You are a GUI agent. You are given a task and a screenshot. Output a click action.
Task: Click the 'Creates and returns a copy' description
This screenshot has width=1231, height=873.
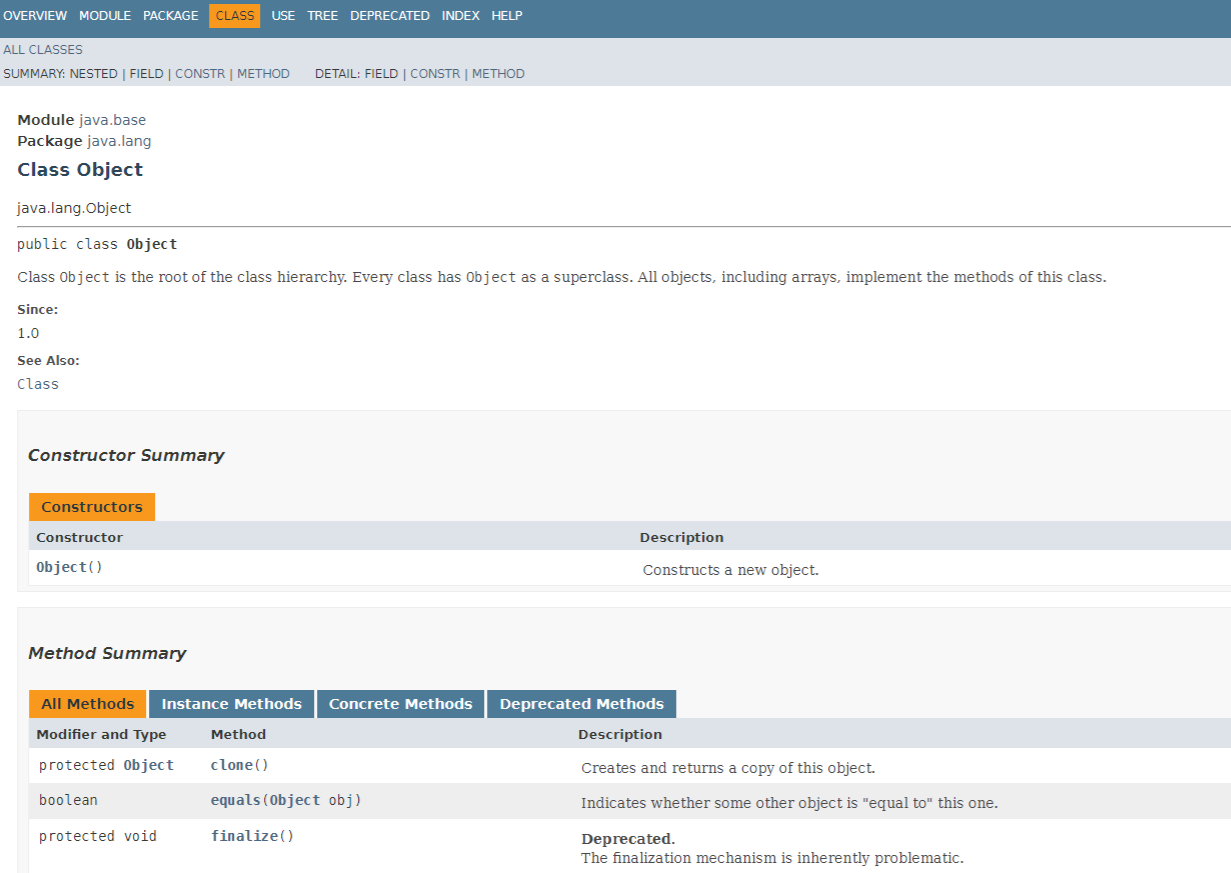(x=728, y=768)
